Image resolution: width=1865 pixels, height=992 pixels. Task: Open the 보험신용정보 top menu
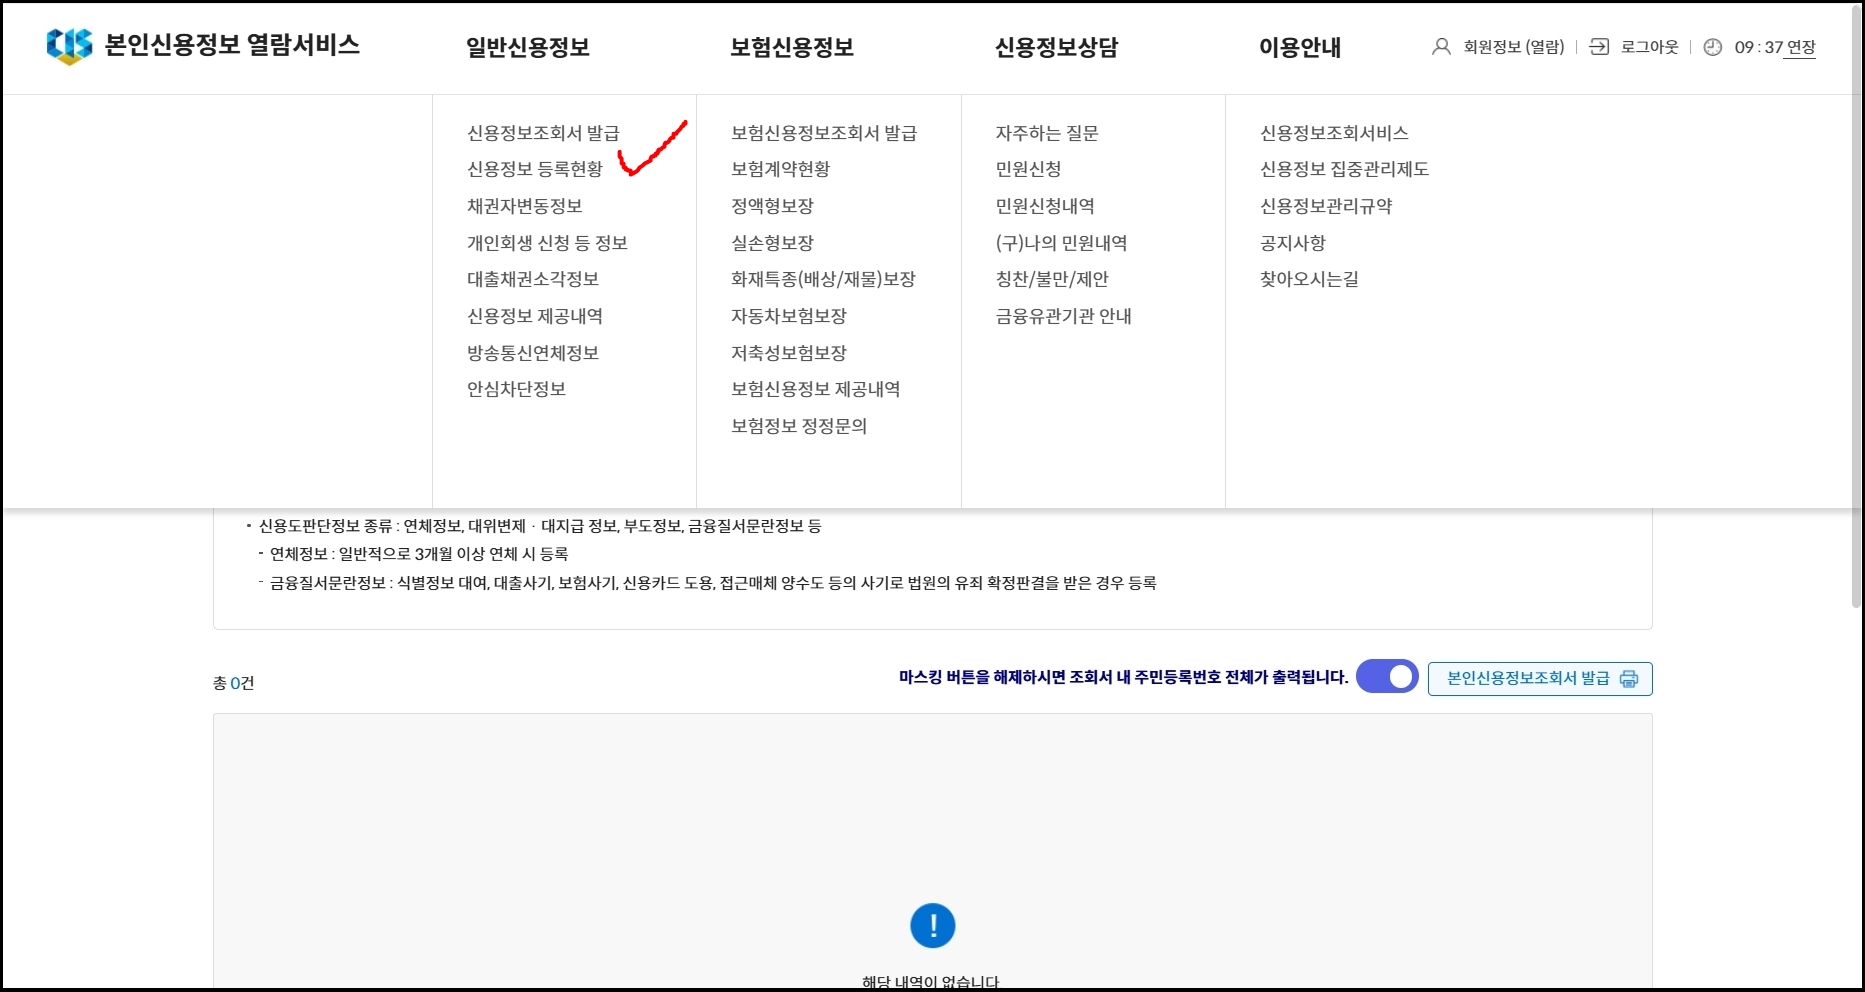coord(792,47)
